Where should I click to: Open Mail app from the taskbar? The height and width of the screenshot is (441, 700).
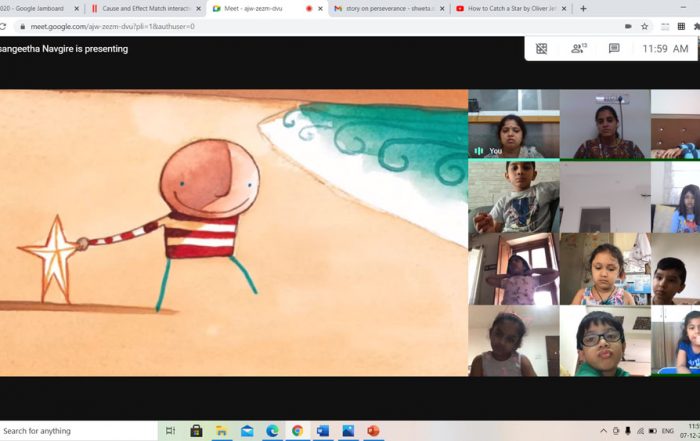pos(247,431)
